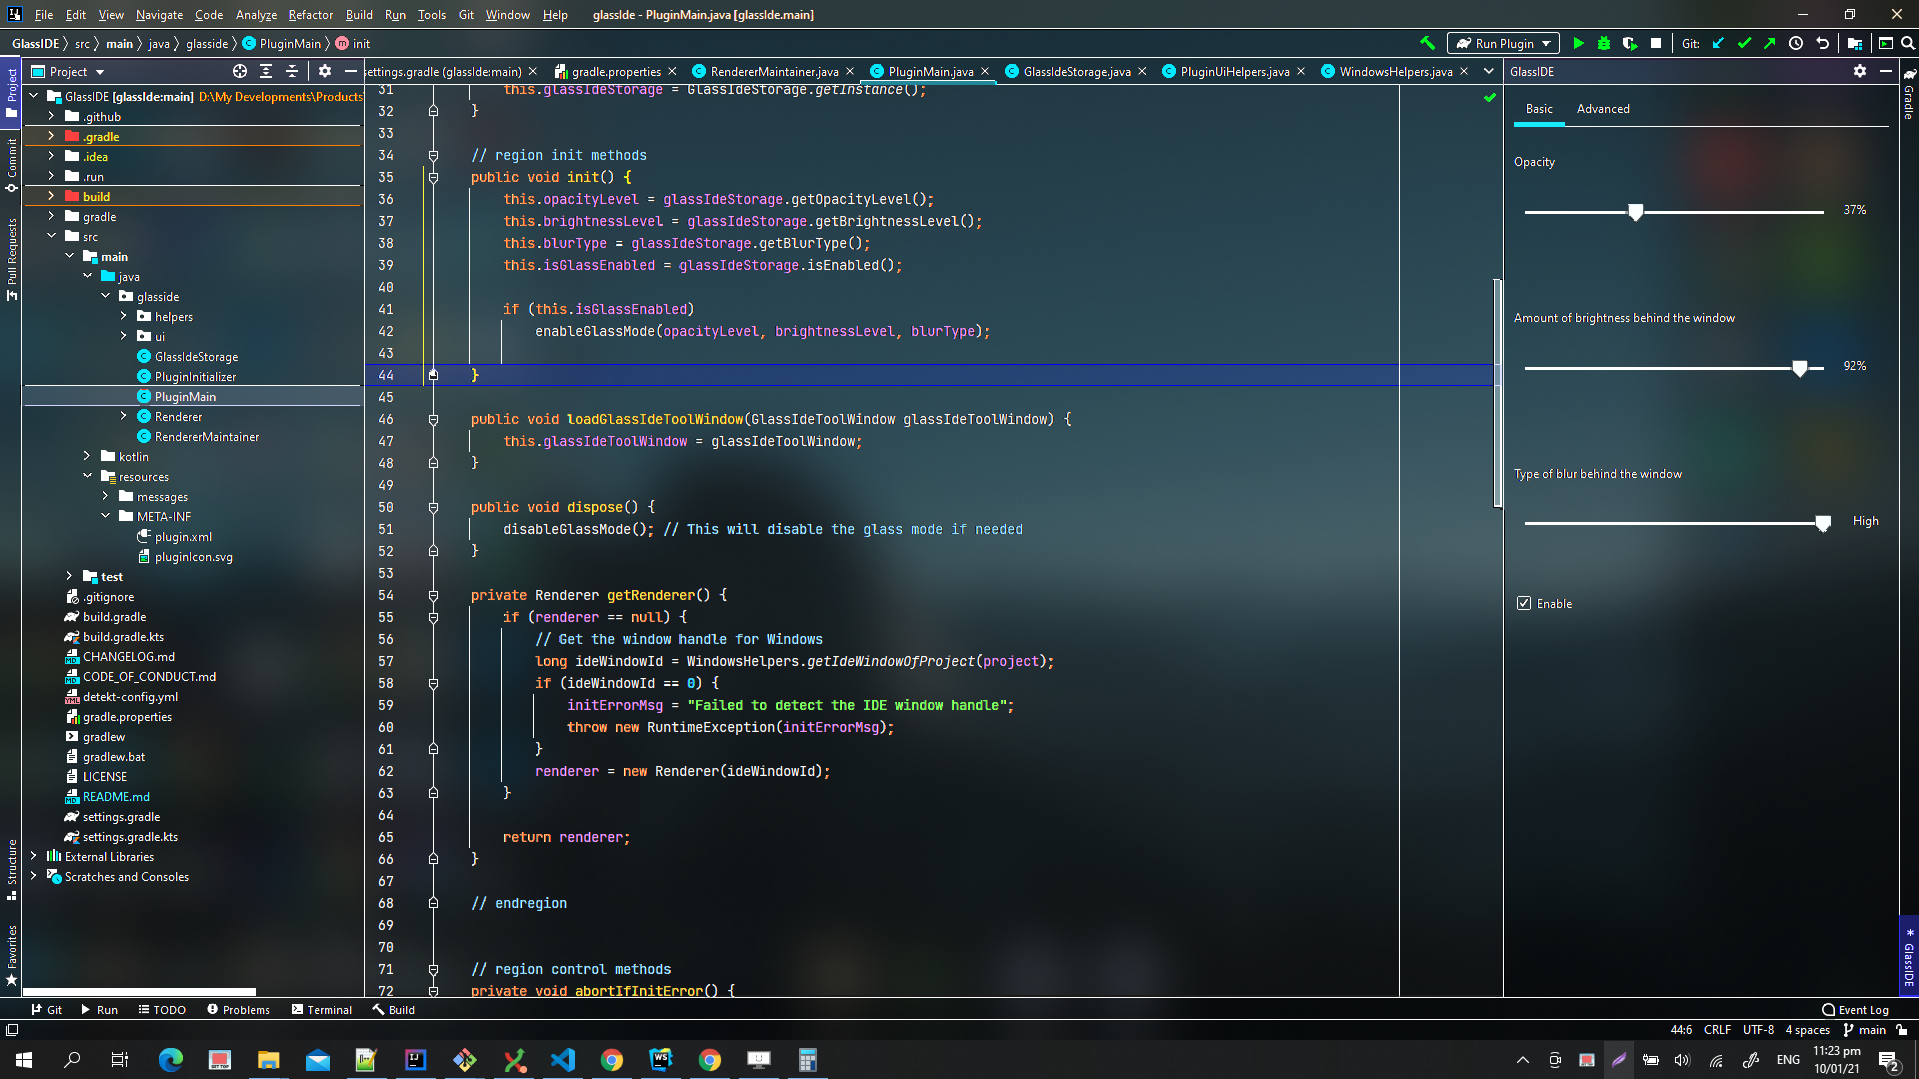Open Terminal tool window tab
Image resolution: width=1919 pixels, height=1079 pixels.
(x=322, y=1009)
